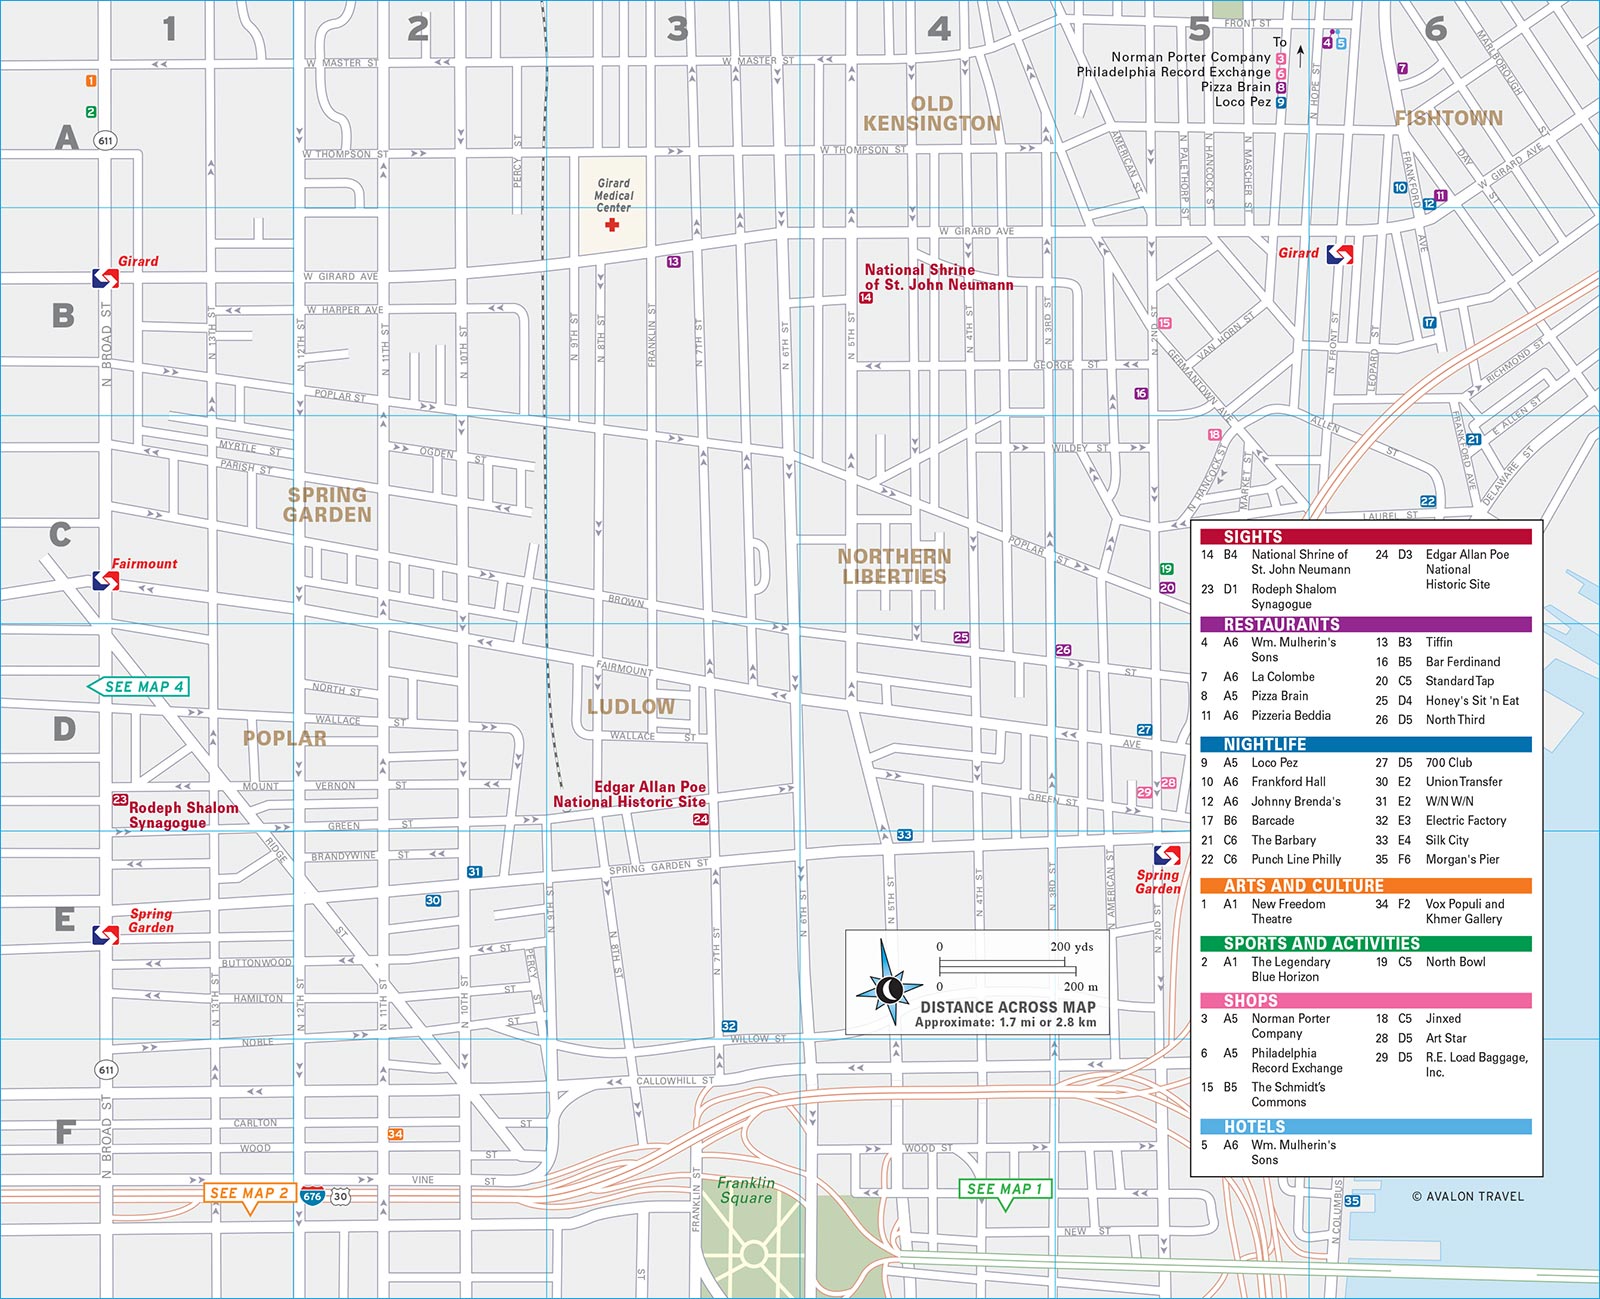Viewport: 1600px width, 1299px height.
Task: Click the Franklin Square park label
Action: 746,1190
